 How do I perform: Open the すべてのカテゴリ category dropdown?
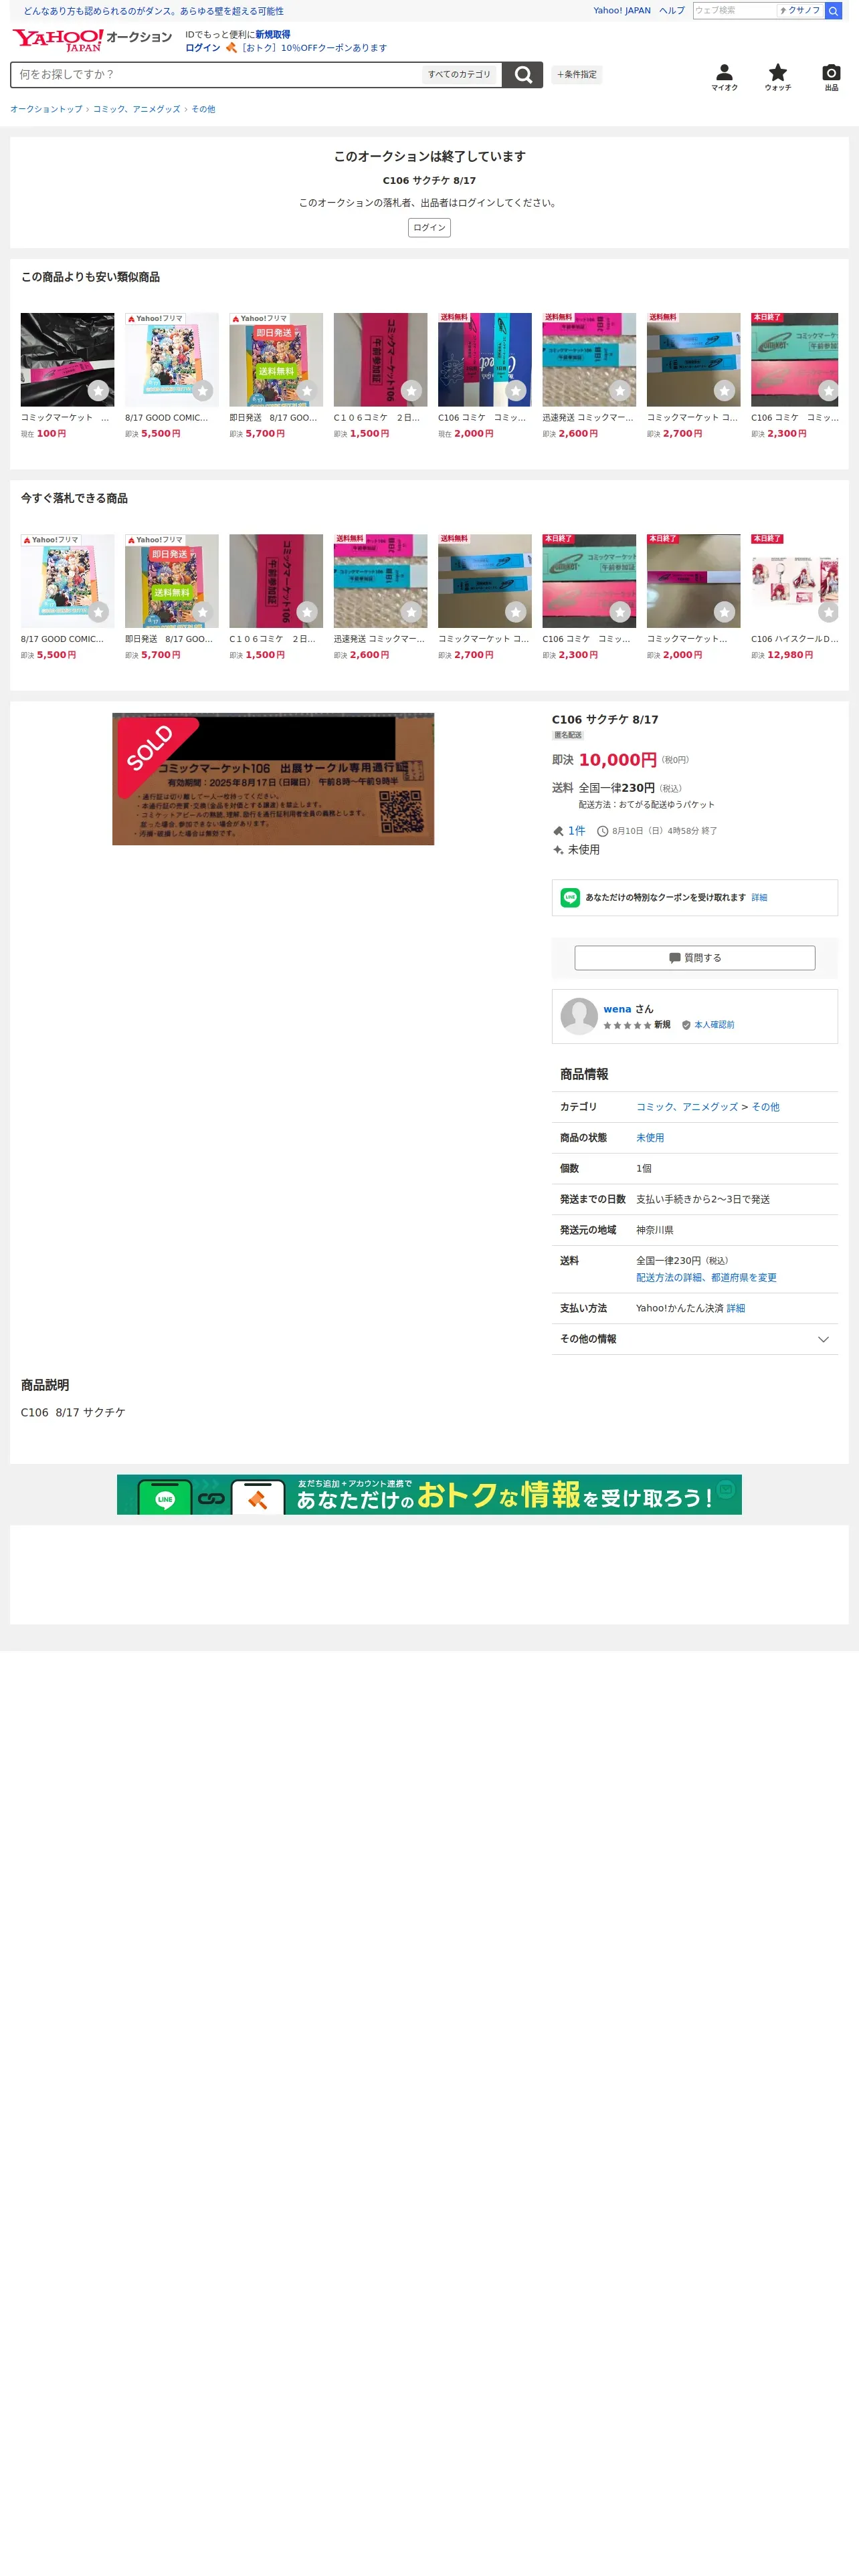[x=459, y=75]
